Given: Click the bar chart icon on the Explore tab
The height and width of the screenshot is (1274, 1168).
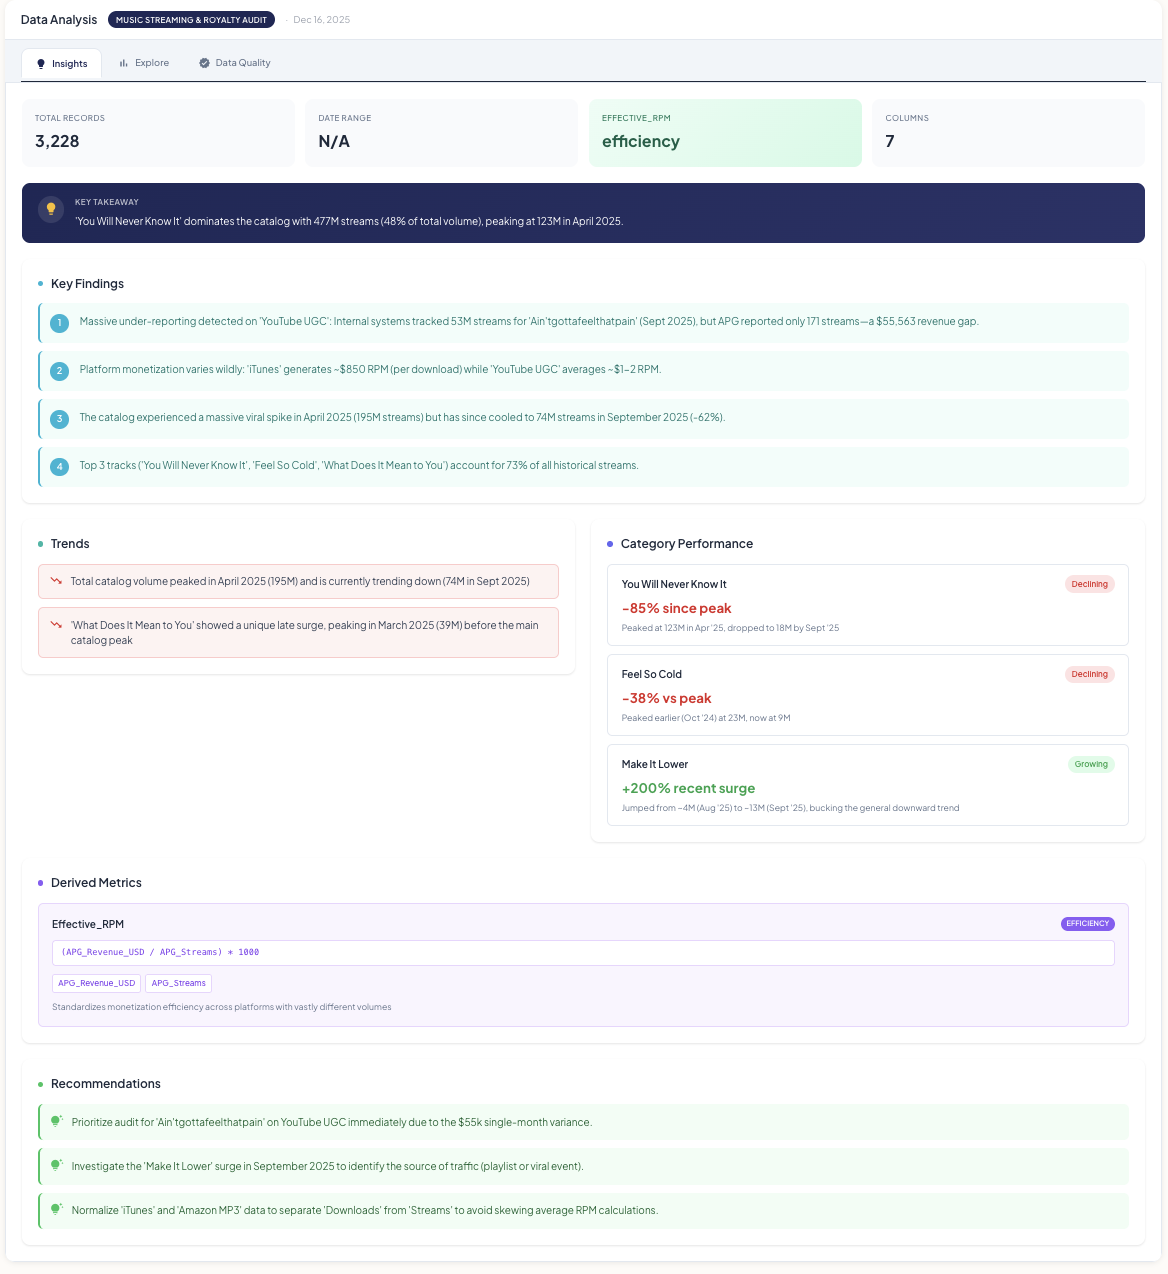Looking at the screenshot, I should [124, 63].
